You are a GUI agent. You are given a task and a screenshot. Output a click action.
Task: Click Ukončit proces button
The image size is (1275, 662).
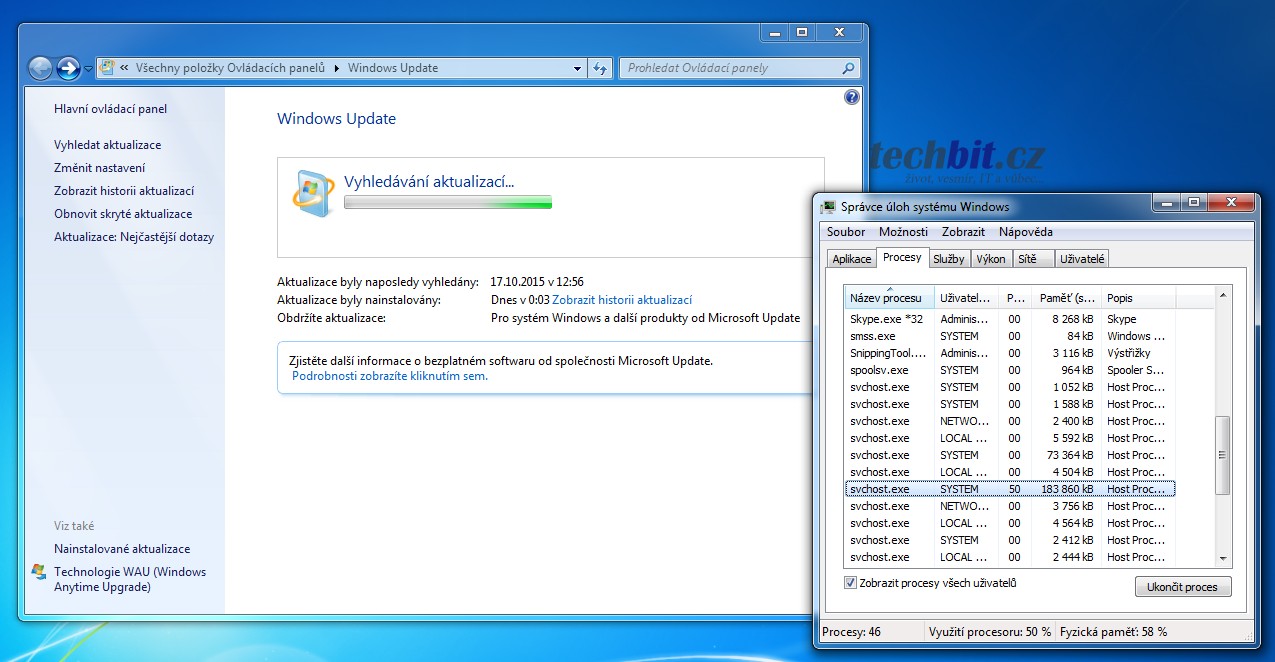click(x=1183, y=587)
